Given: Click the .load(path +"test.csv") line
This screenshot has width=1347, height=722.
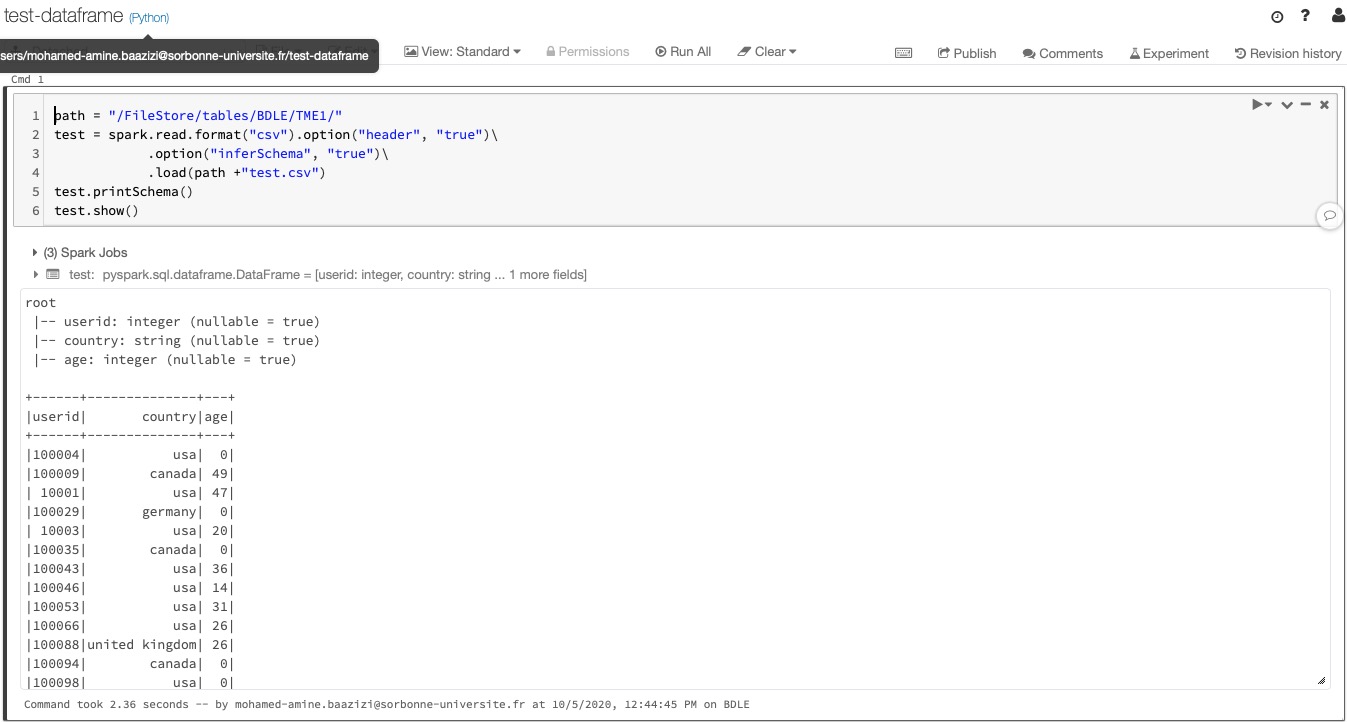Looking at the screenshot, I should 237,173.
